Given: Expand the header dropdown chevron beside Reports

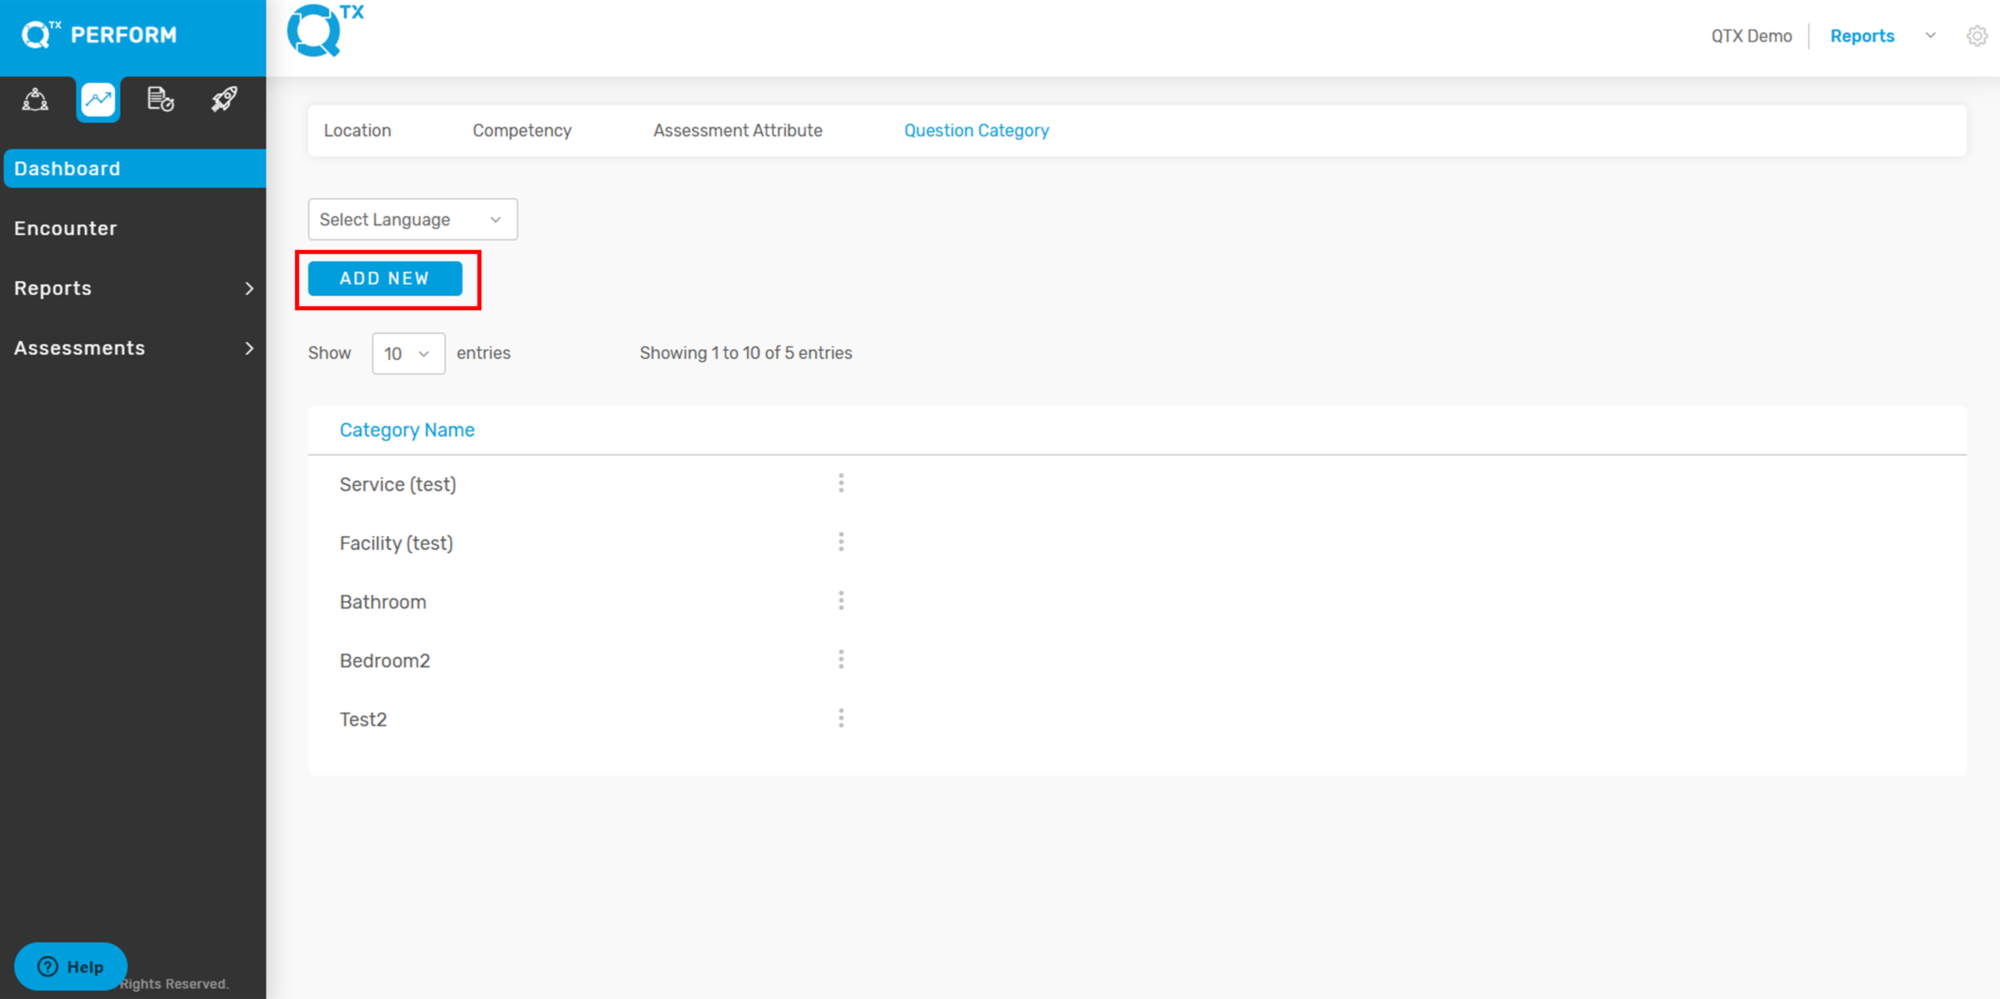Looking at the screenshot, I should (1930, 36).
